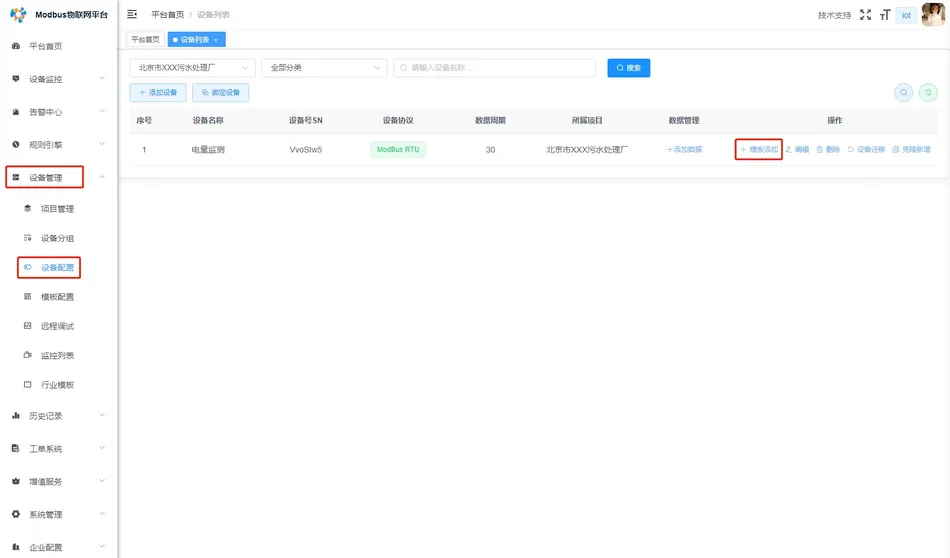Screen dimensions: 950x558
Task: Open the 全部分类 category dropdown
Action: point(324,68)
